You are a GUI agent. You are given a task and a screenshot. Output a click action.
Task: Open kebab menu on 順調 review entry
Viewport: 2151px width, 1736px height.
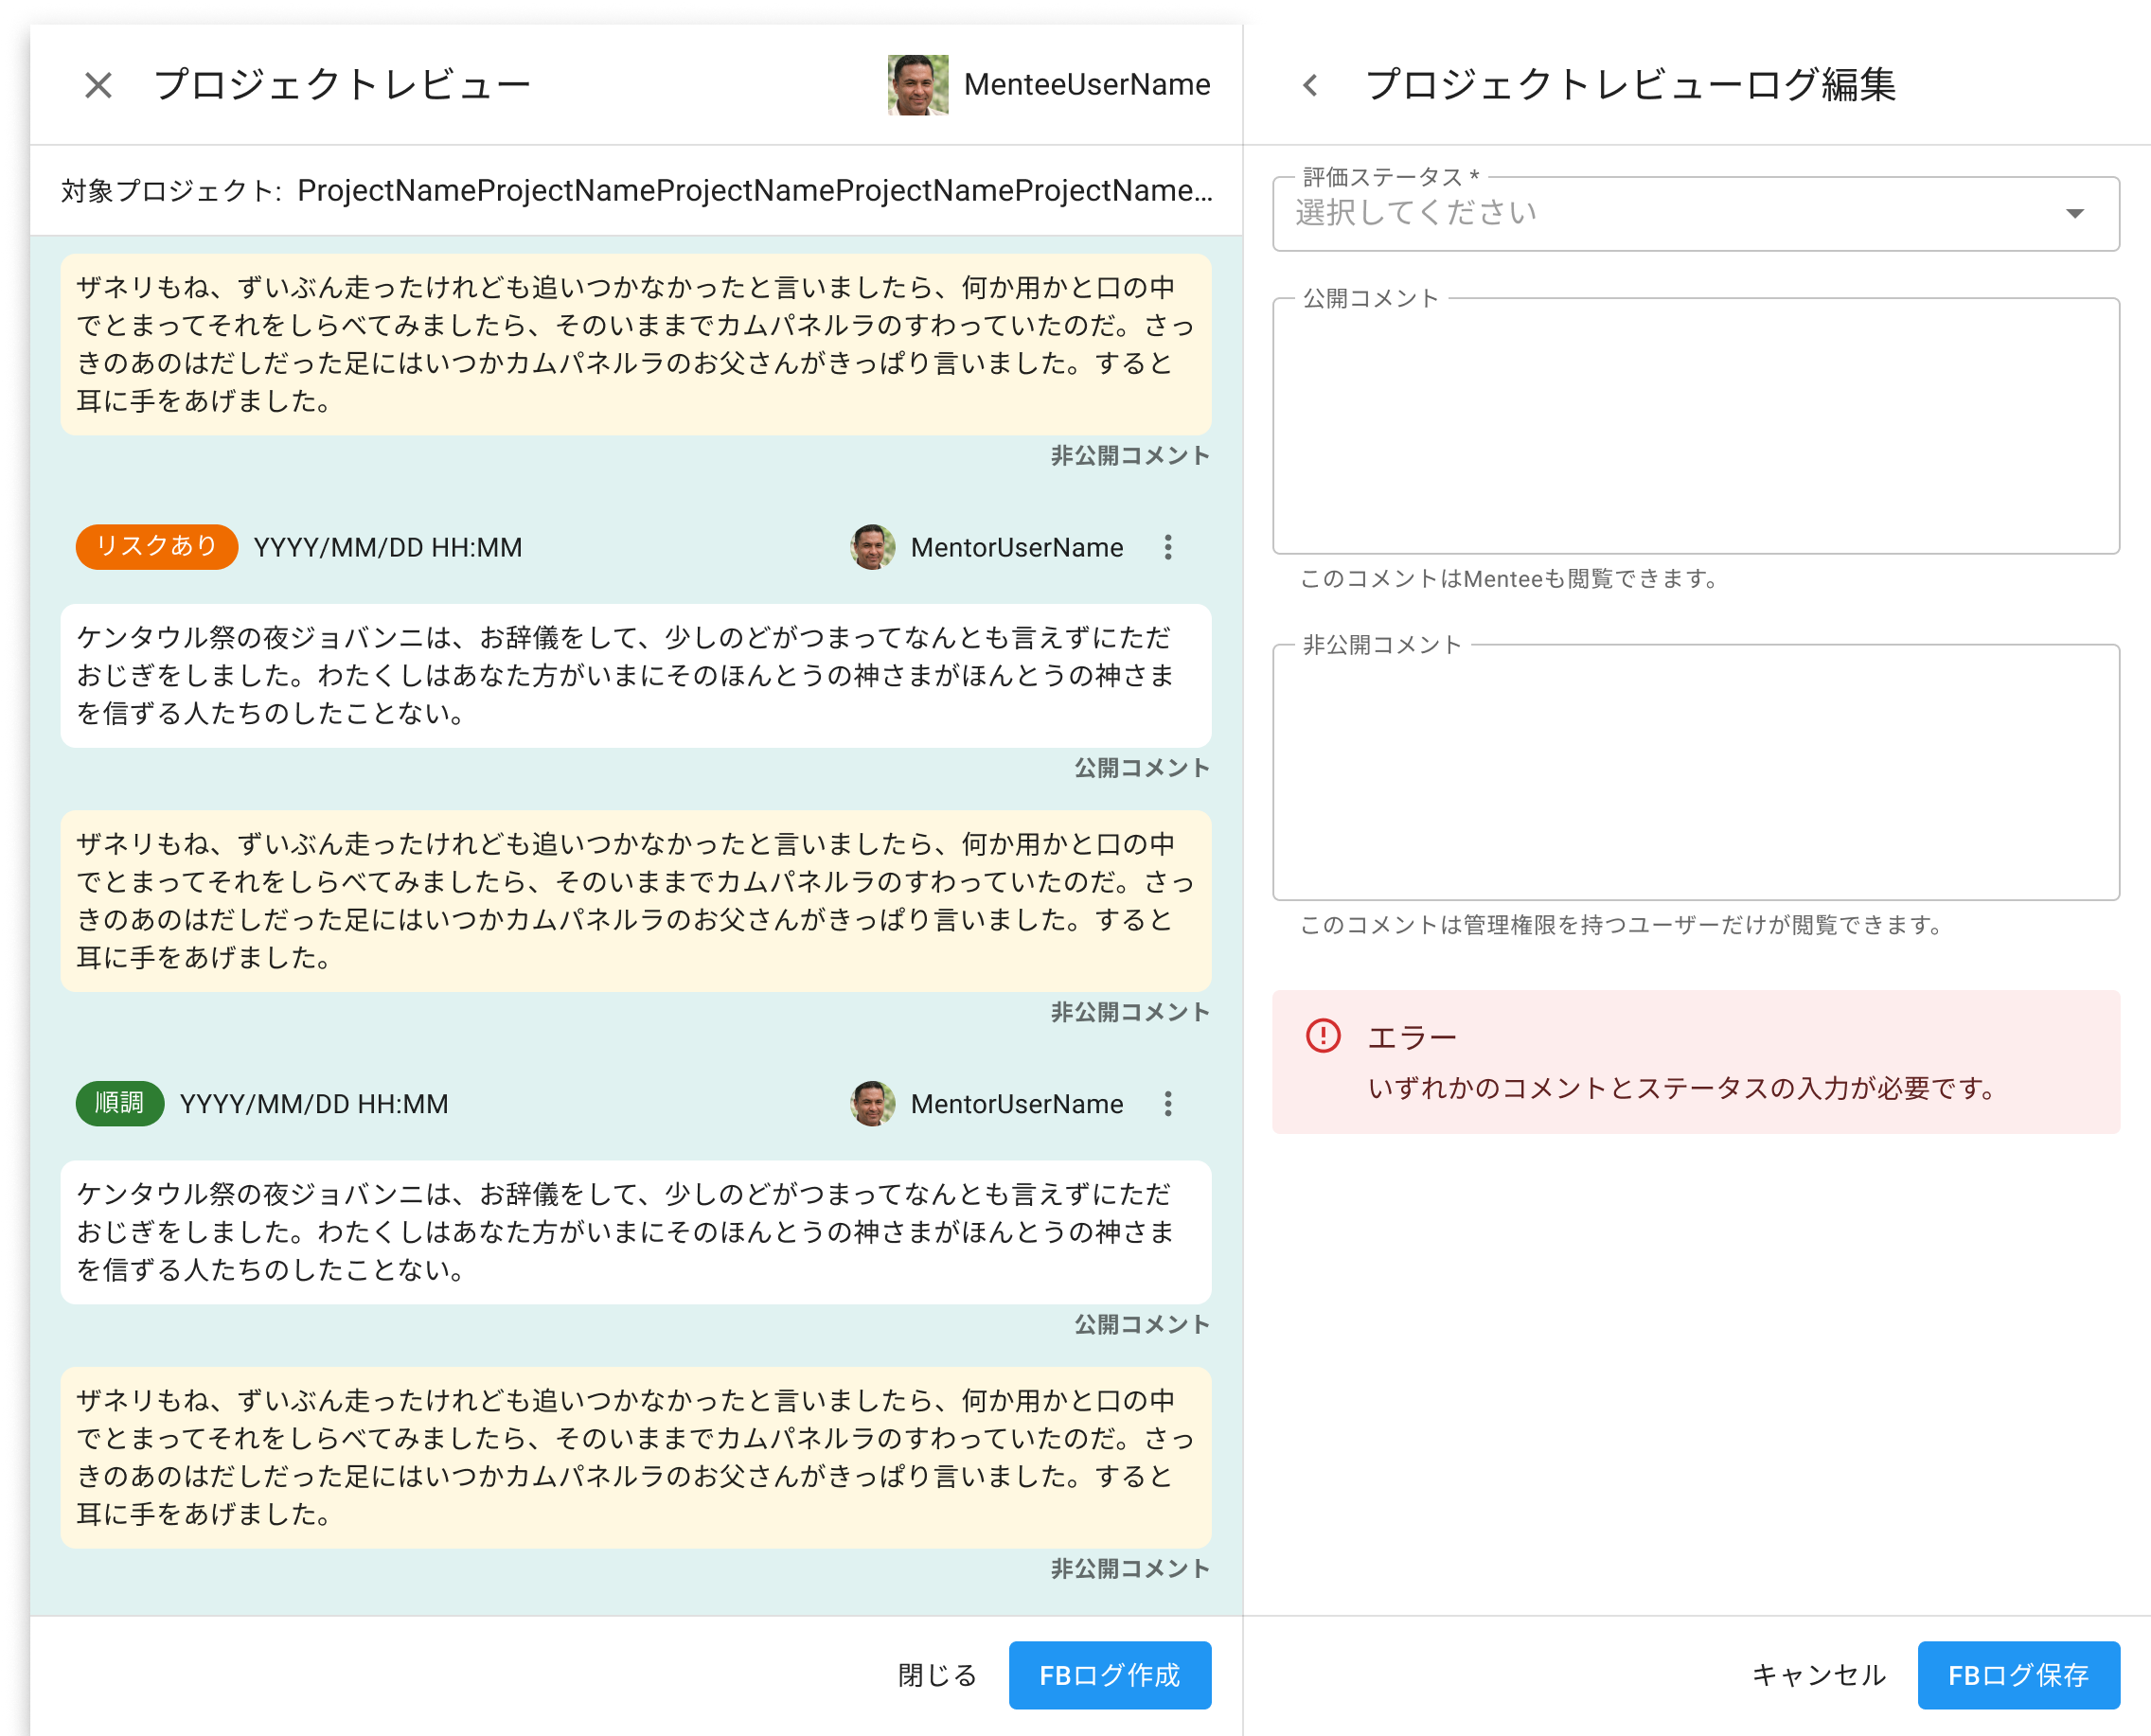coord(1167,1103)
